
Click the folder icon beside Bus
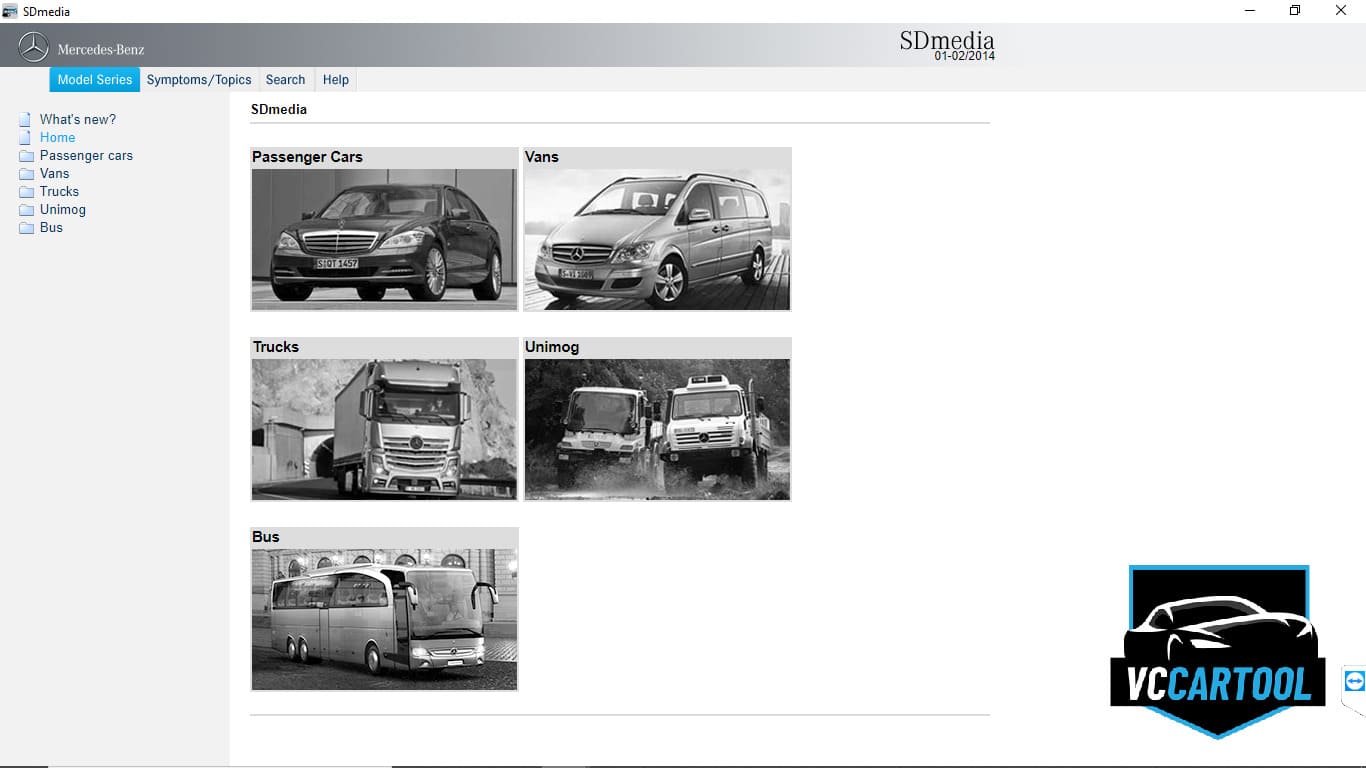point(26,228)
